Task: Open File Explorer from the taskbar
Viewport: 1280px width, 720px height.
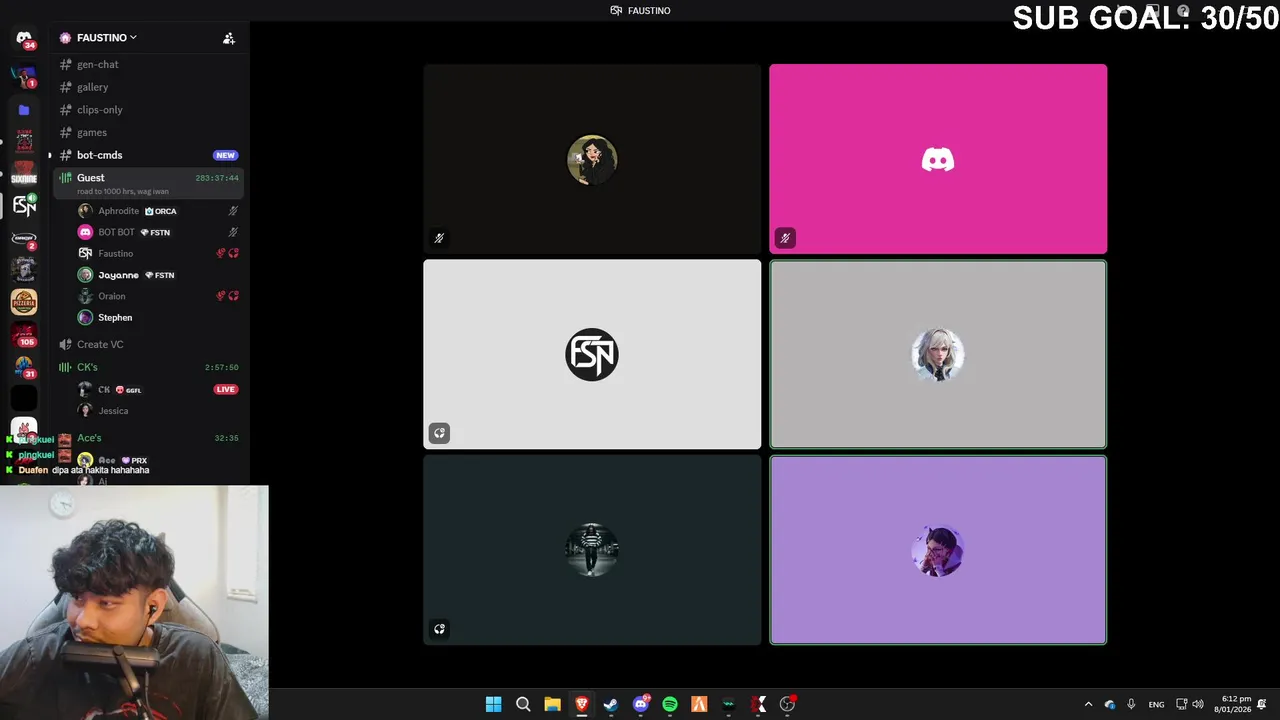Action: click(552, 704)
